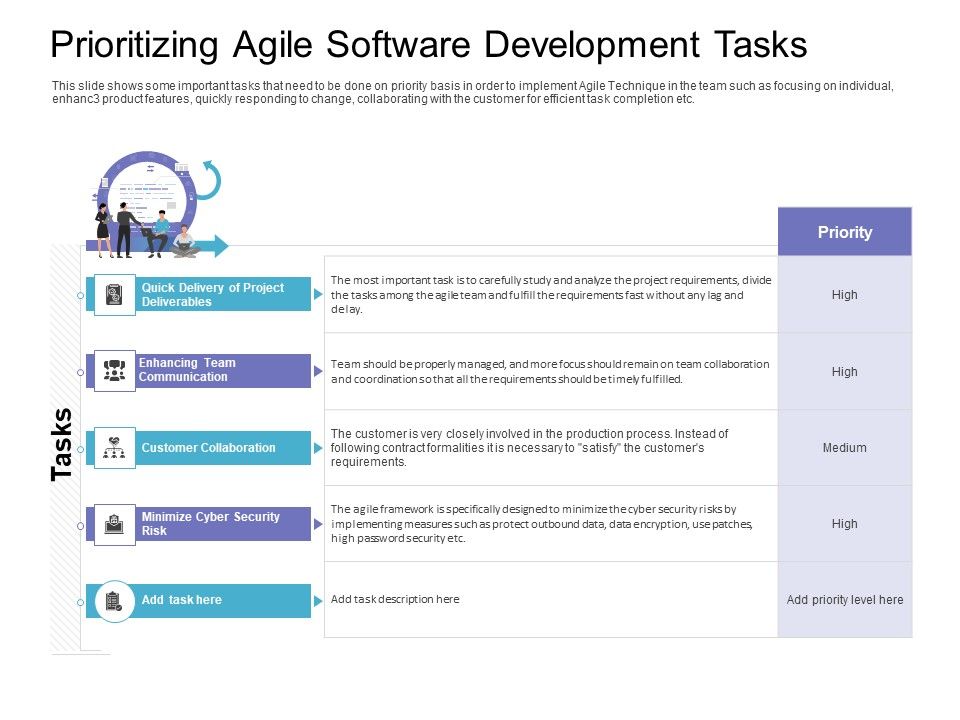Click the Add task description here field
This screenshot has width=960, height=720.
(395, 598)
